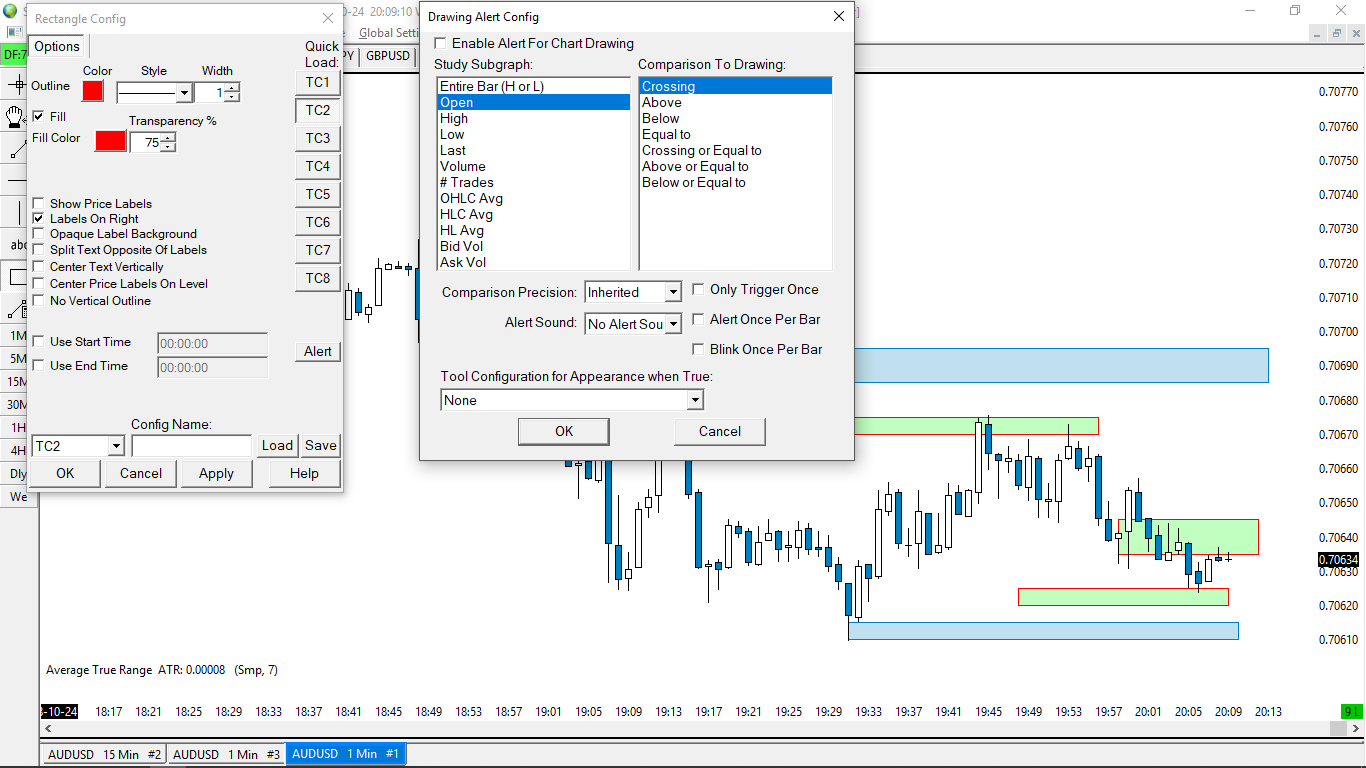Open the AUDUSD 1 Min #3 chart tab
Screen dimensions: 1366x768
coord(226,754)
